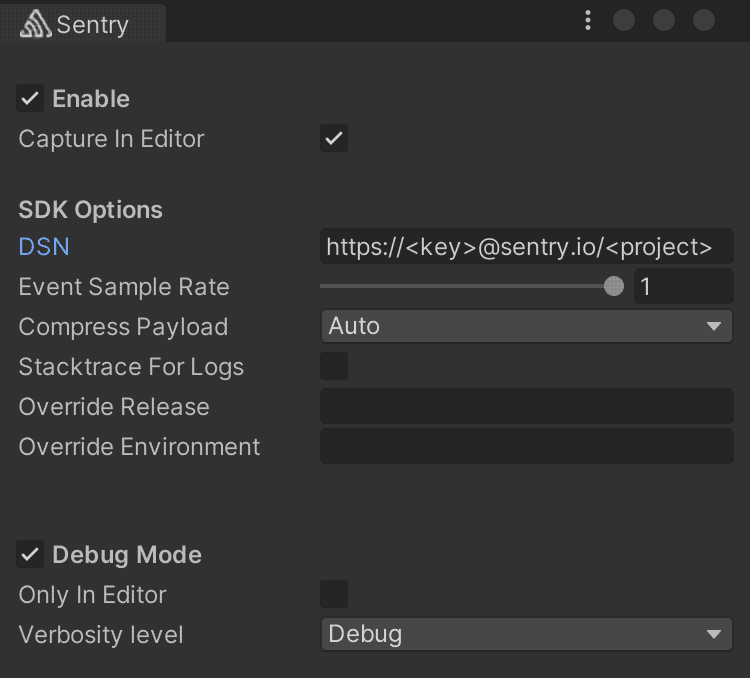Screen dimensions: 750x678
Task: Open the three-dot kebab options menu
Action: [588, 21]
